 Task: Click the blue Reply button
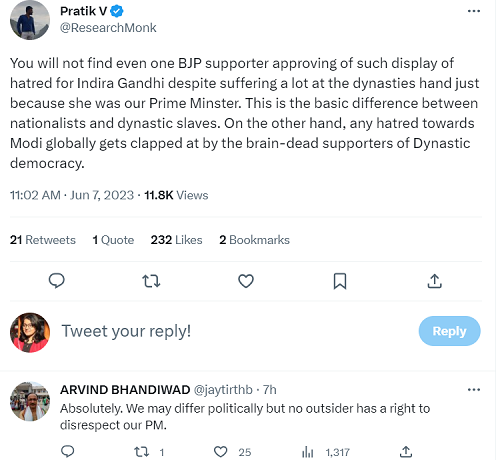pos(449,331)
